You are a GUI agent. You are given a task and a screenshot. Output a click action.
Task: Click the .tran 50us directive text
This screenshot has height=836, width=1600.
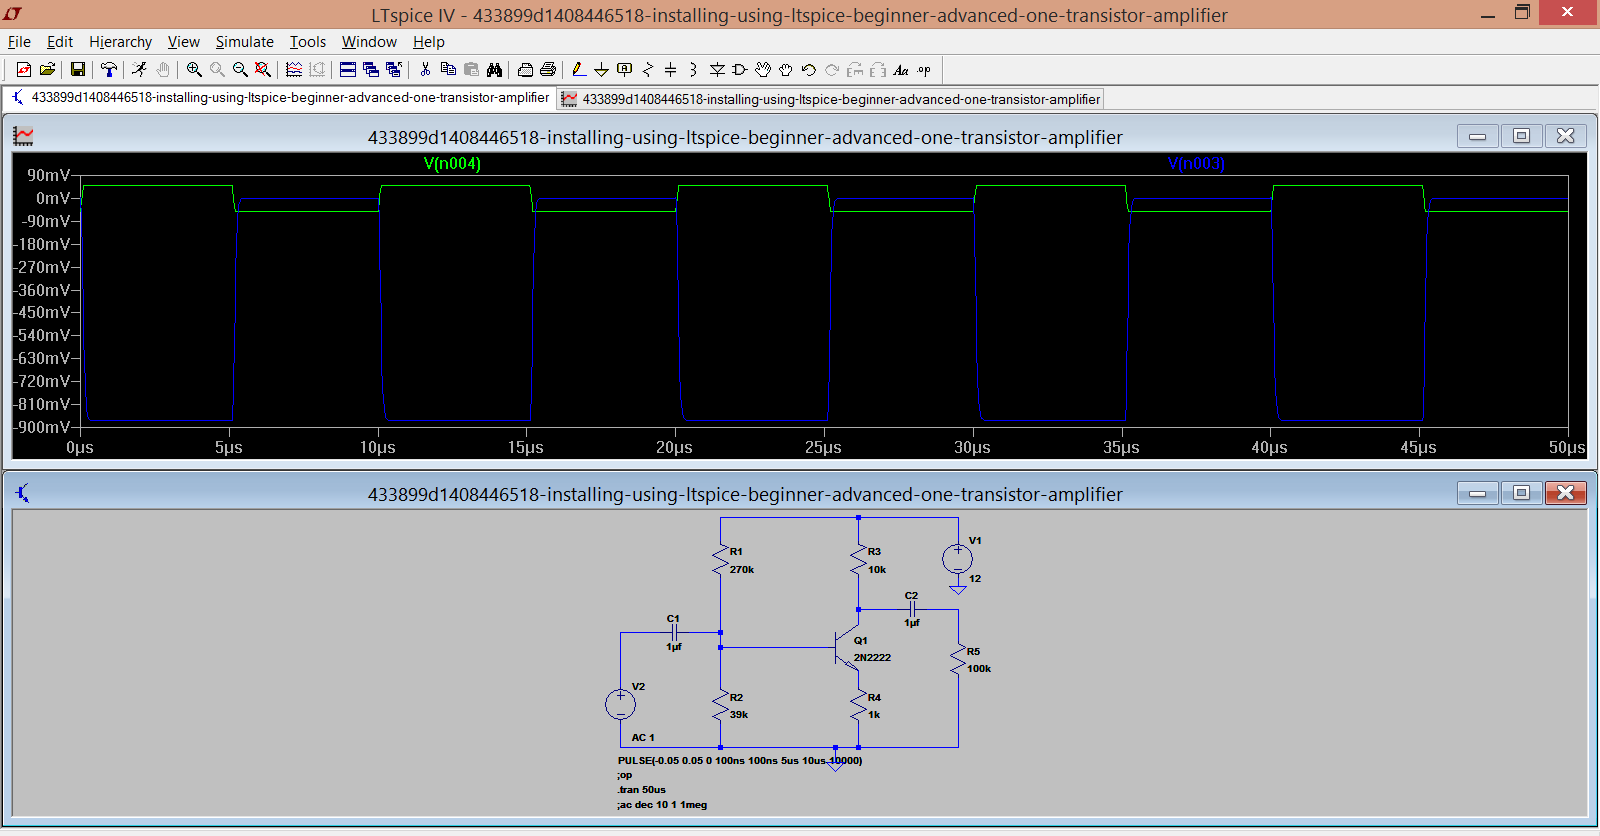pos(641,790)
